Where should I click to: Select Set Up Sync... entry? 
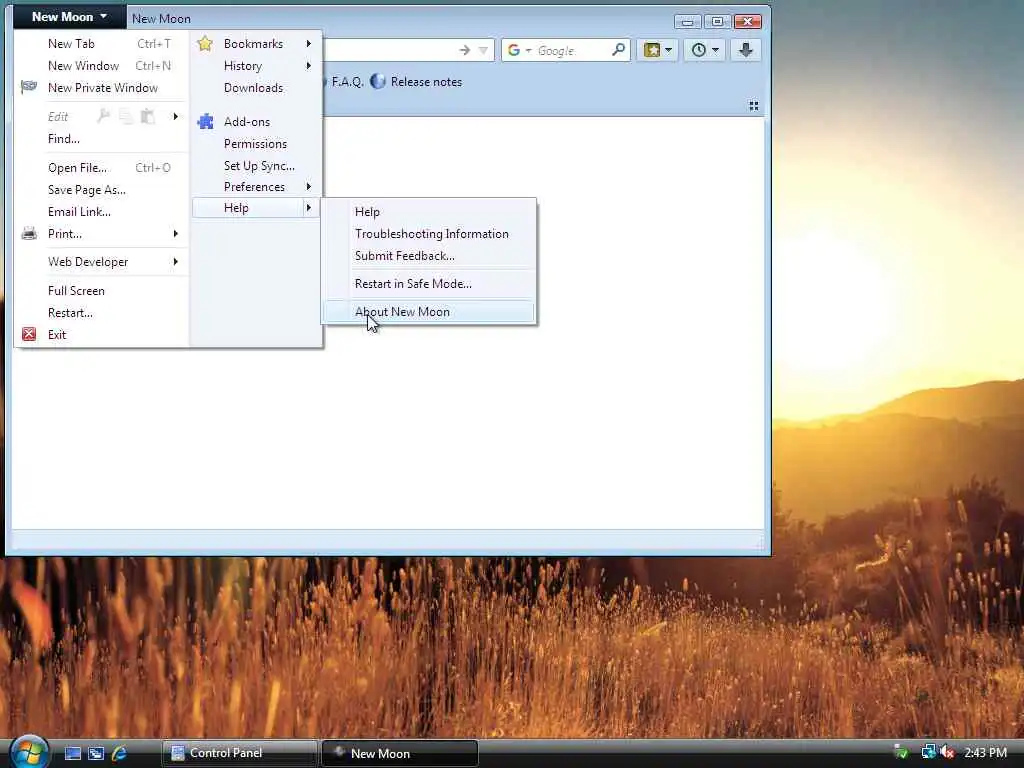[259, 166]
